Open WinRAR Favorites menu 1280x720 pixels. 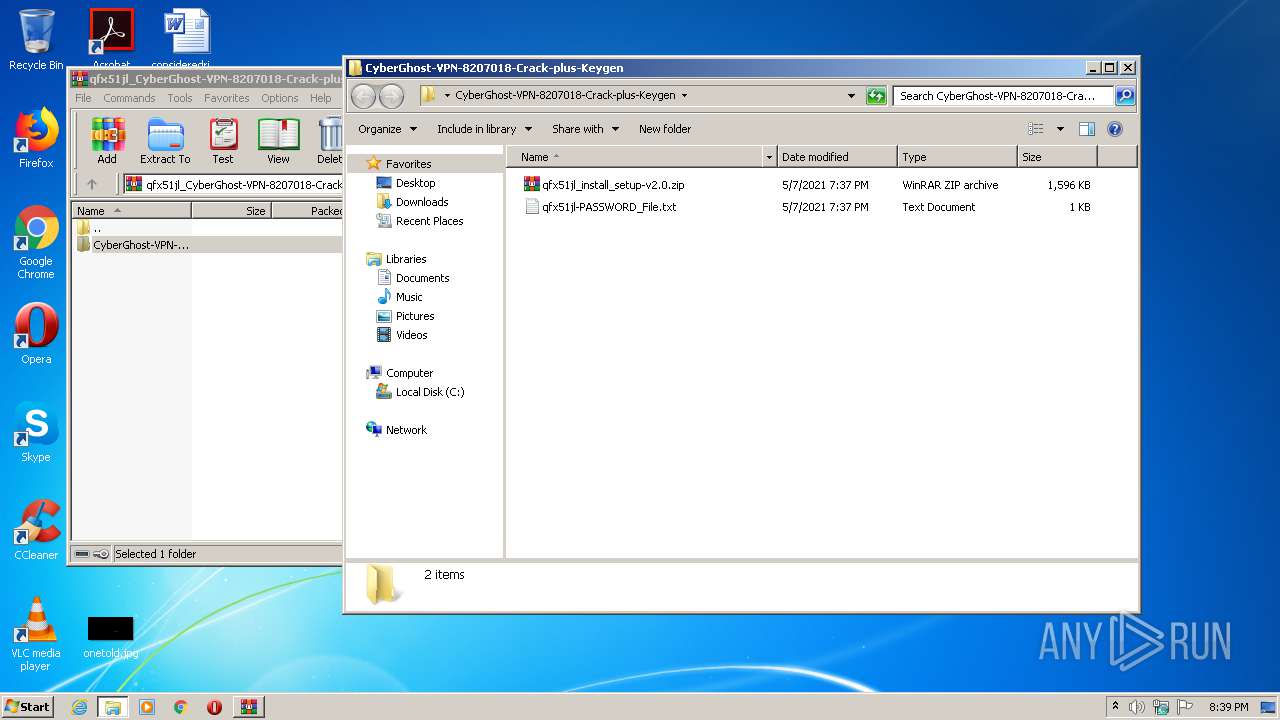[x=227, y=98]
